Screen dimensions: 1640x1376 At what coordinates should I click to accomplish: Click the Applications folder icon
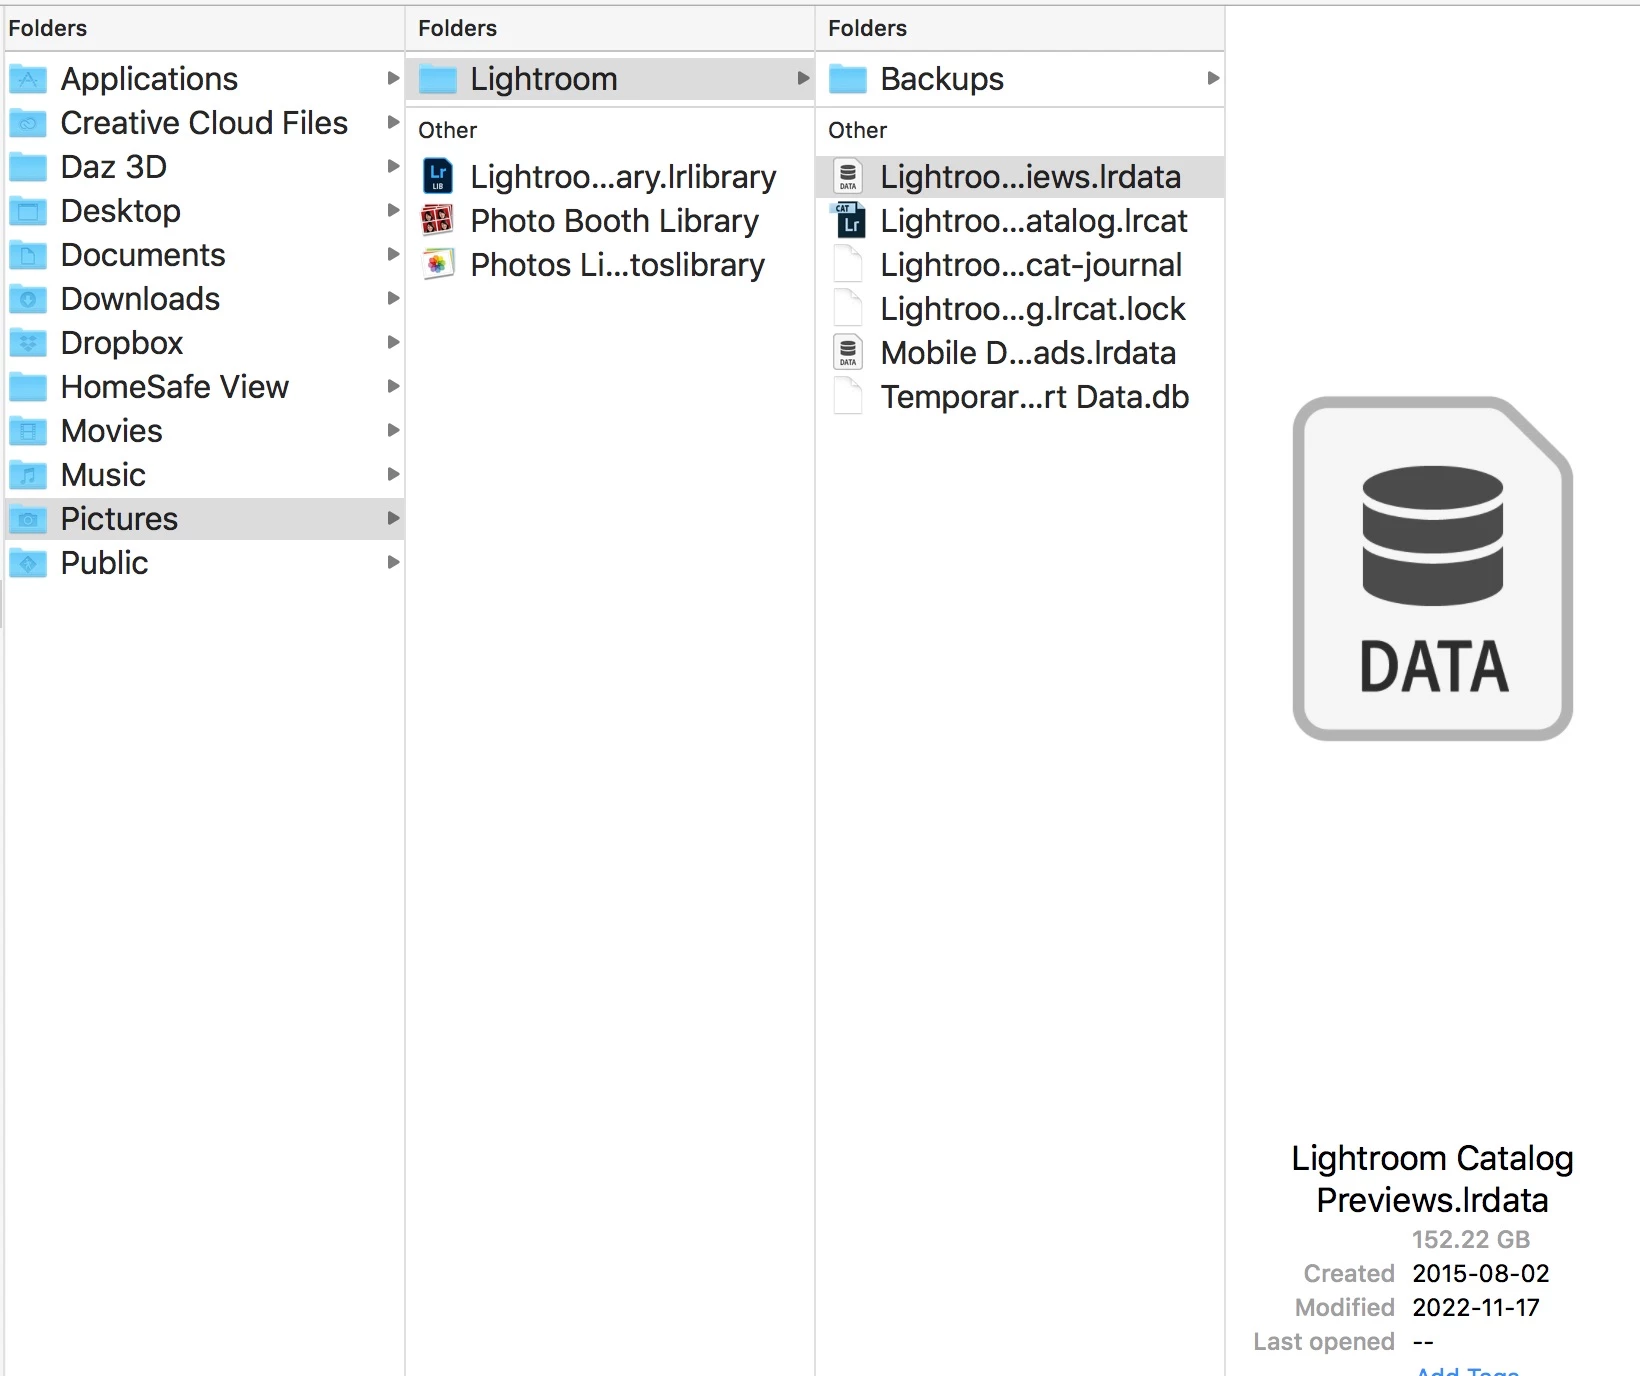pyautogui.click(x=28, y=79)
